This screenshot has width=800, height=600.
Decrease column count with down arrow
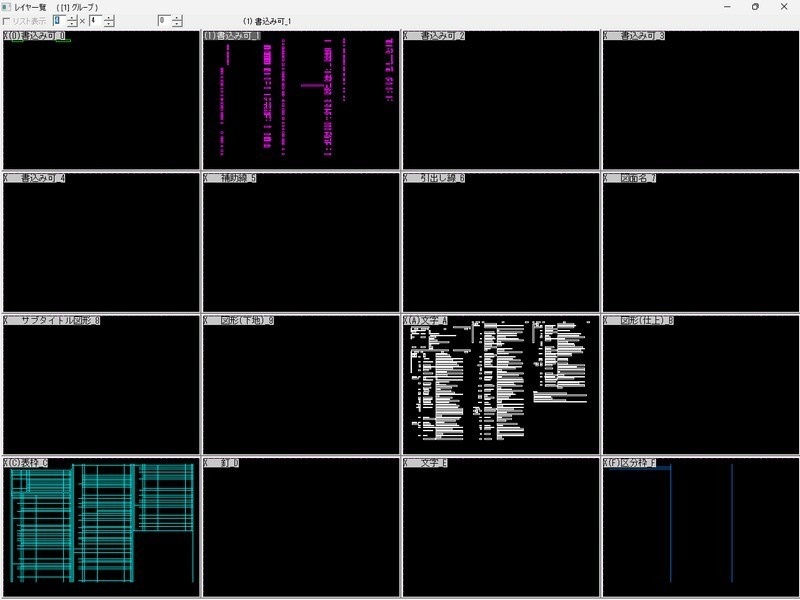point(72,24)
